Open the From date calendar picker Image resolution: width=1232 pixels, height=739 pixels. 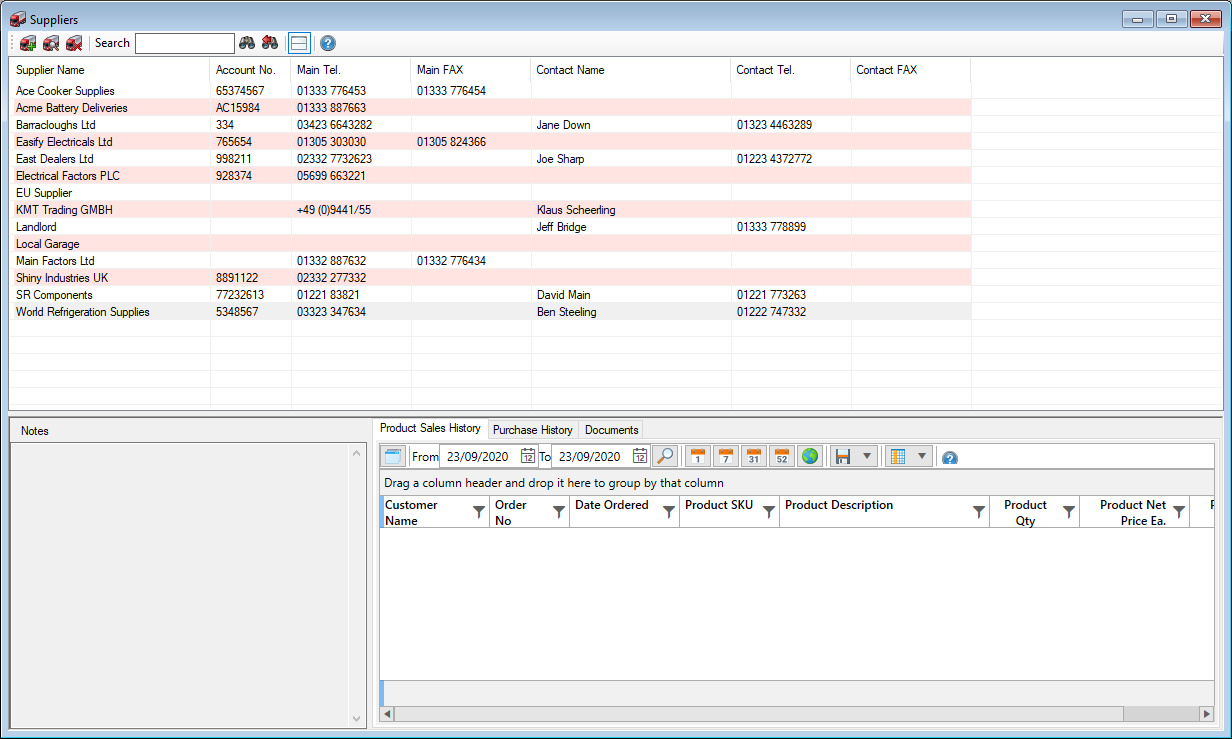click(527, 457)
